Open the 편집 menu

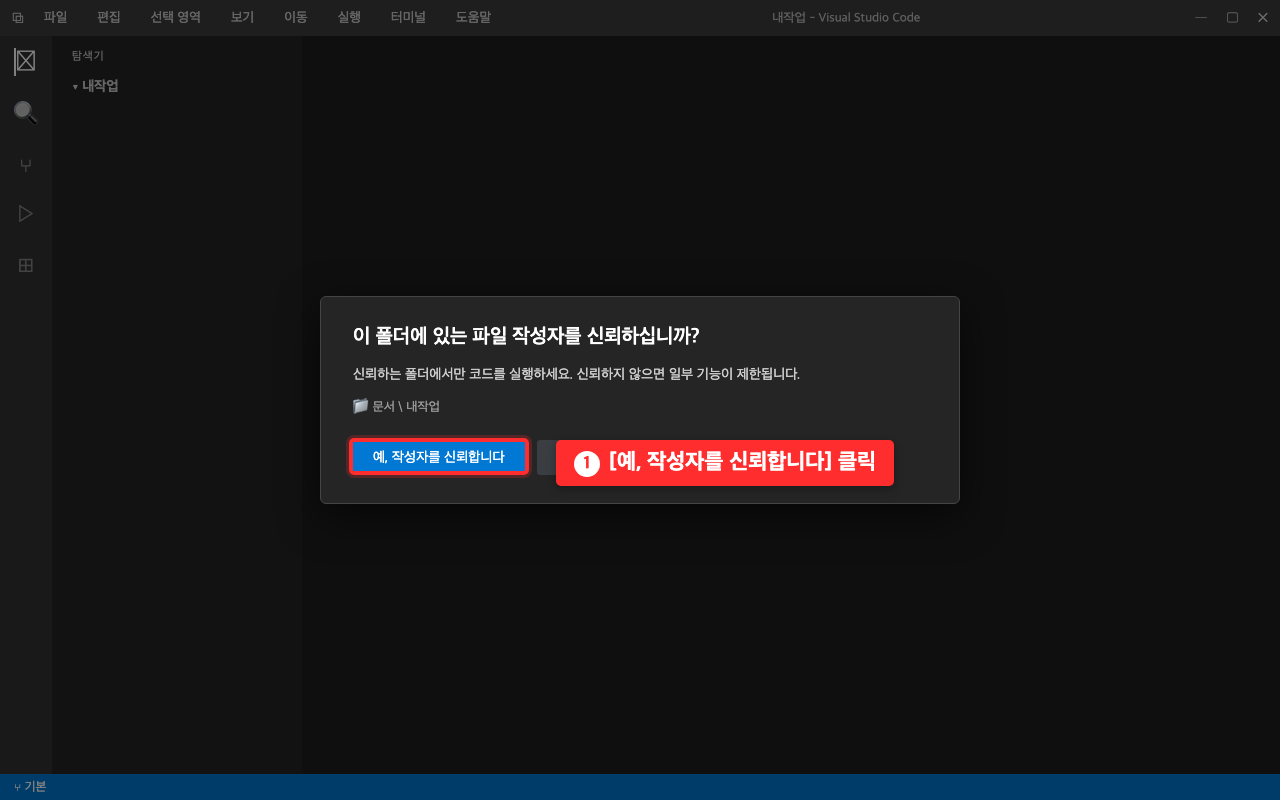(x=109, y=17)
